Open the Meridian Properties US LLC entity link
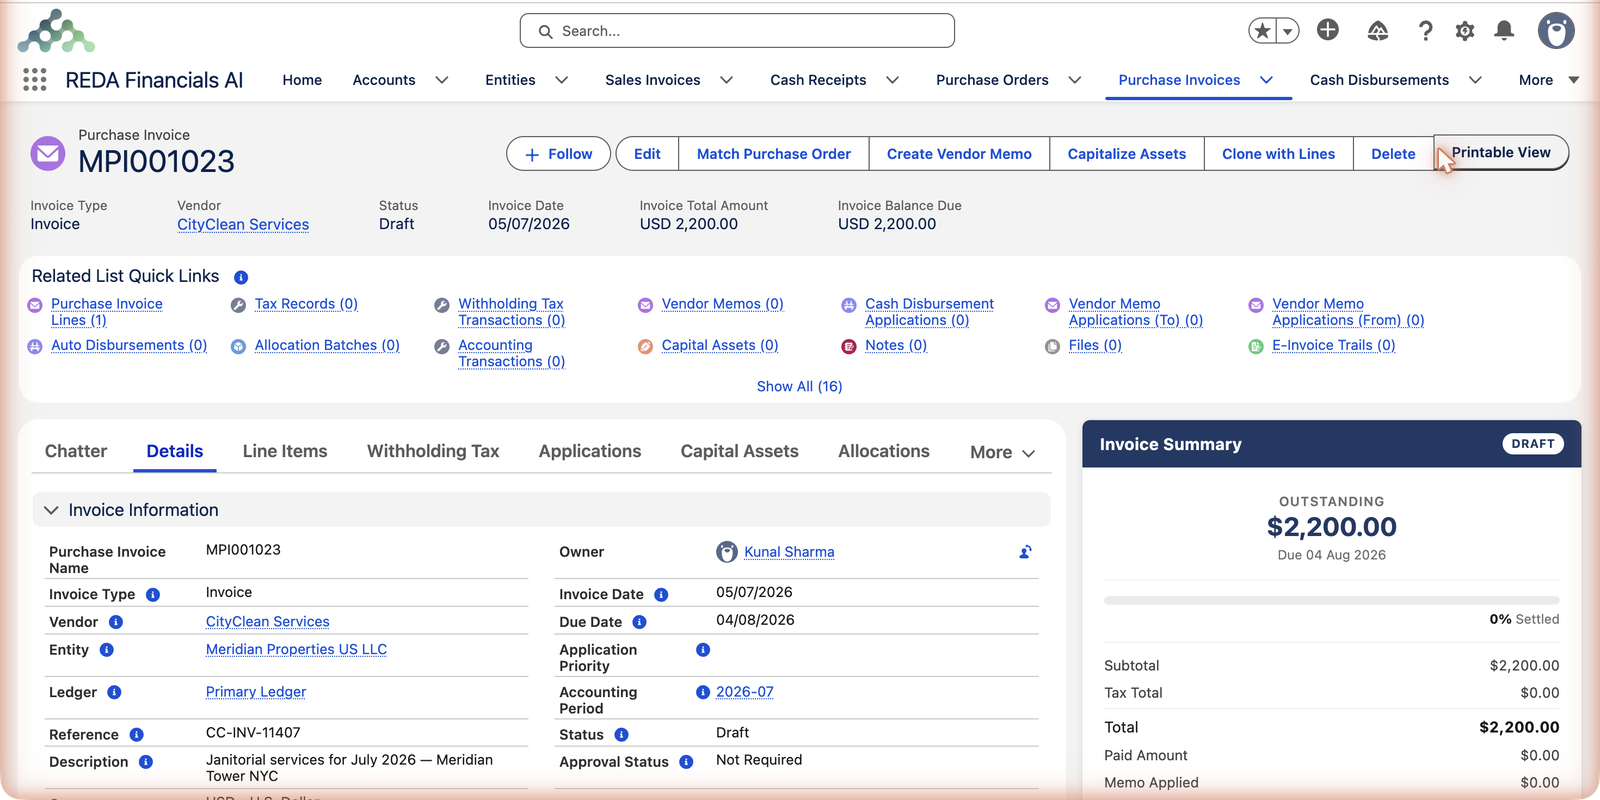1600x800 pixels. coord(296,650)
